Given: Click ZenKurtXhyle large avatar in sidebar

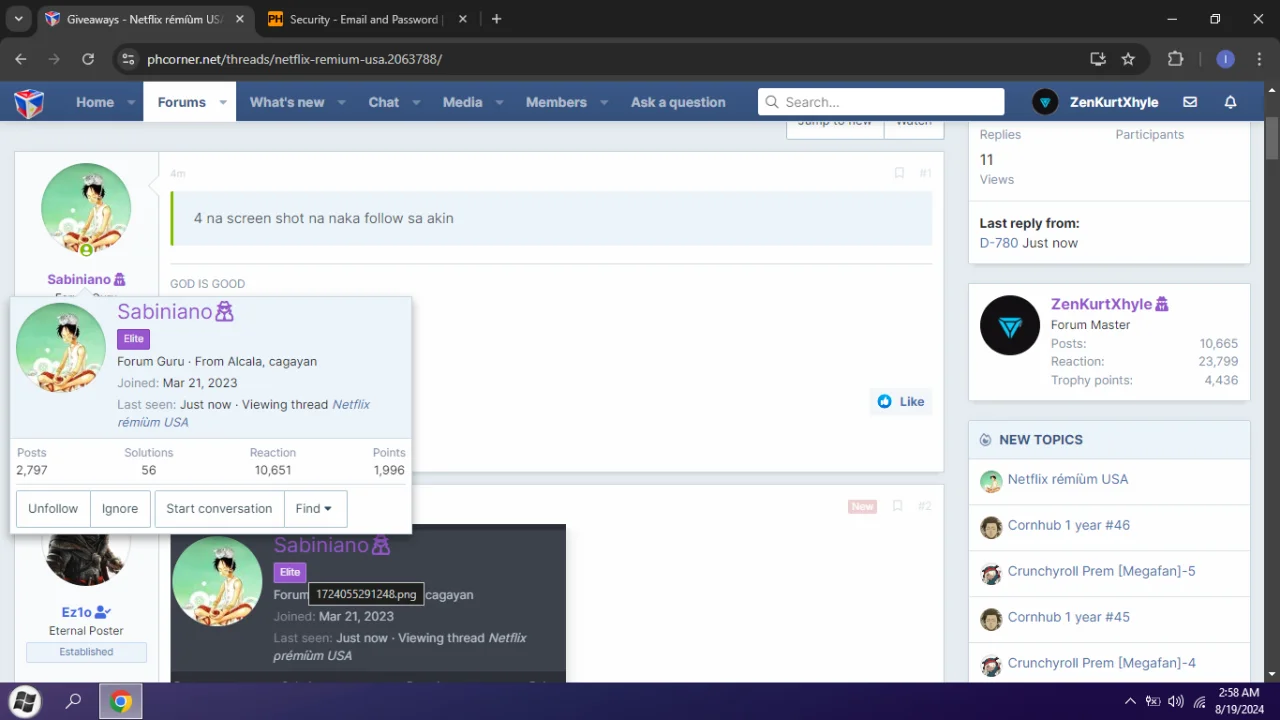Looking at the screenshot, I should (1010, 325).
